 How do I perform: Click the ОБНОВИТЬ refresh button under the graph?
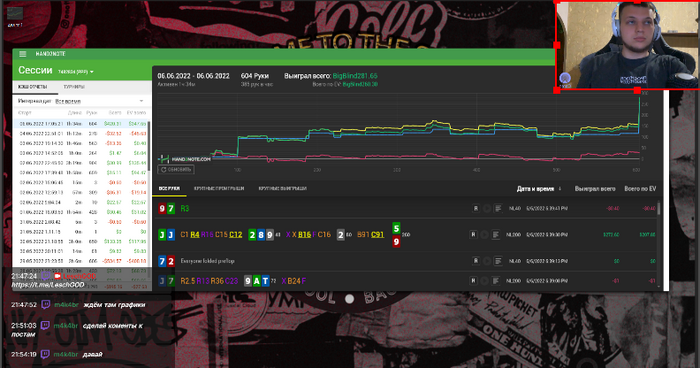pyautogui.click(x=176, y=170)
